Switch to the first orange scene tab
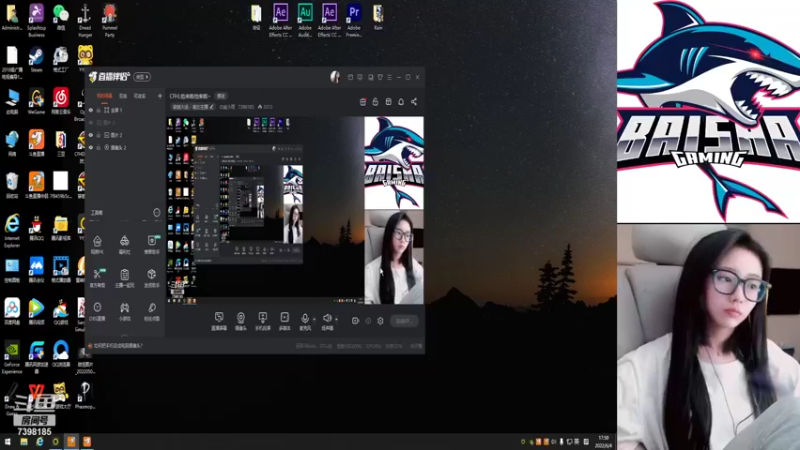800x450 pixels. (x=105, y=96)
